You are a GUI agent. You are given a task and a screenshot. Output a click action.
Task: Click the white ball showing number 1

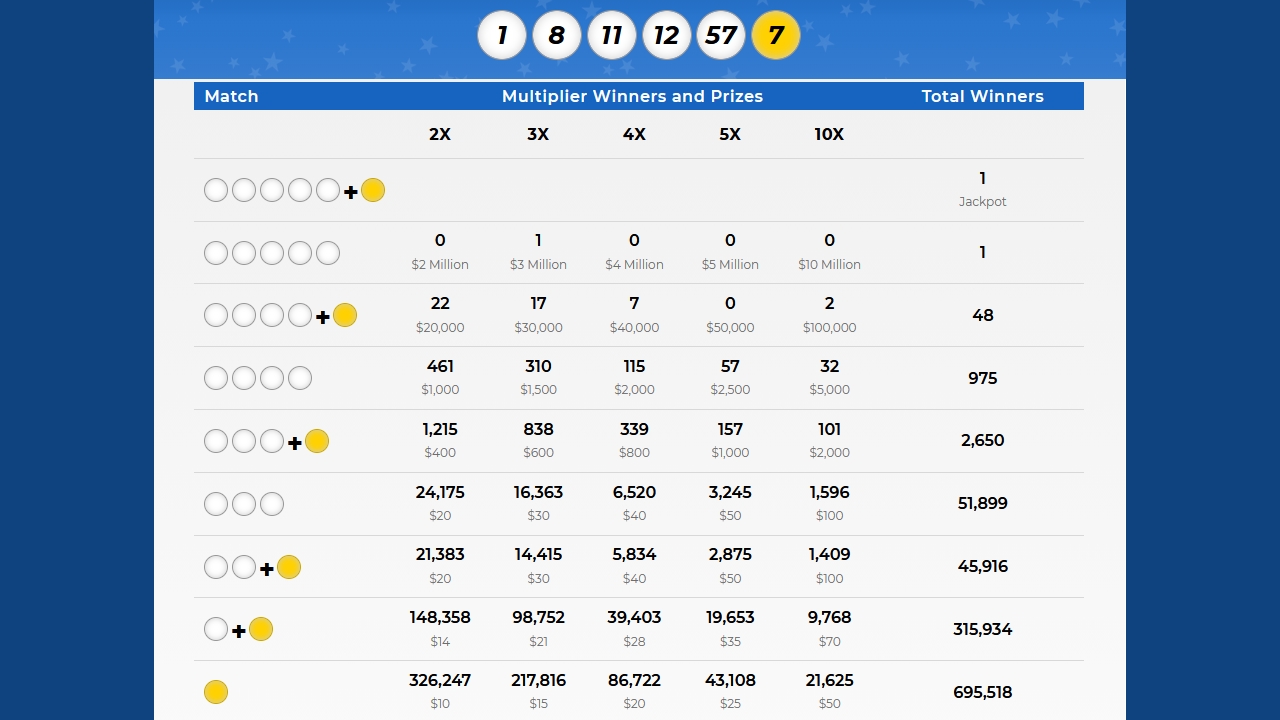pos(502,36)
